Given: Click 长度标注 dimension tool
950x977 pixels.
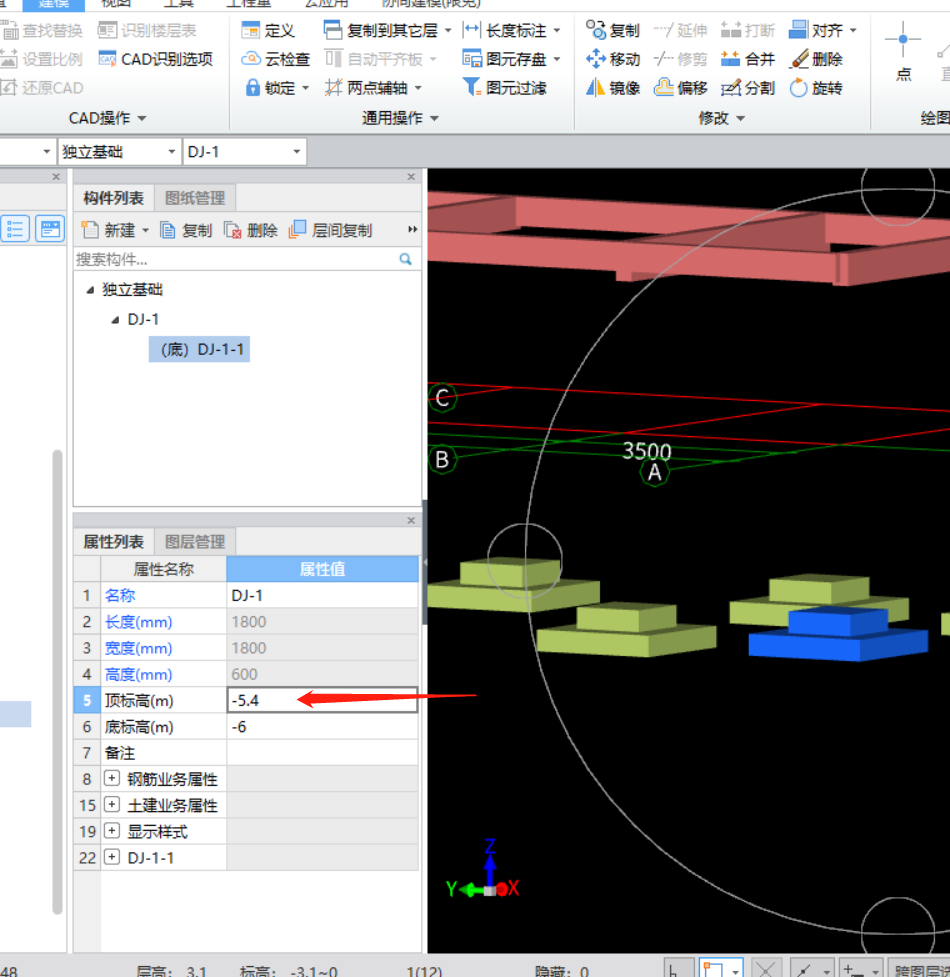Looking at the screenshot, I should (x=505, y=30).
